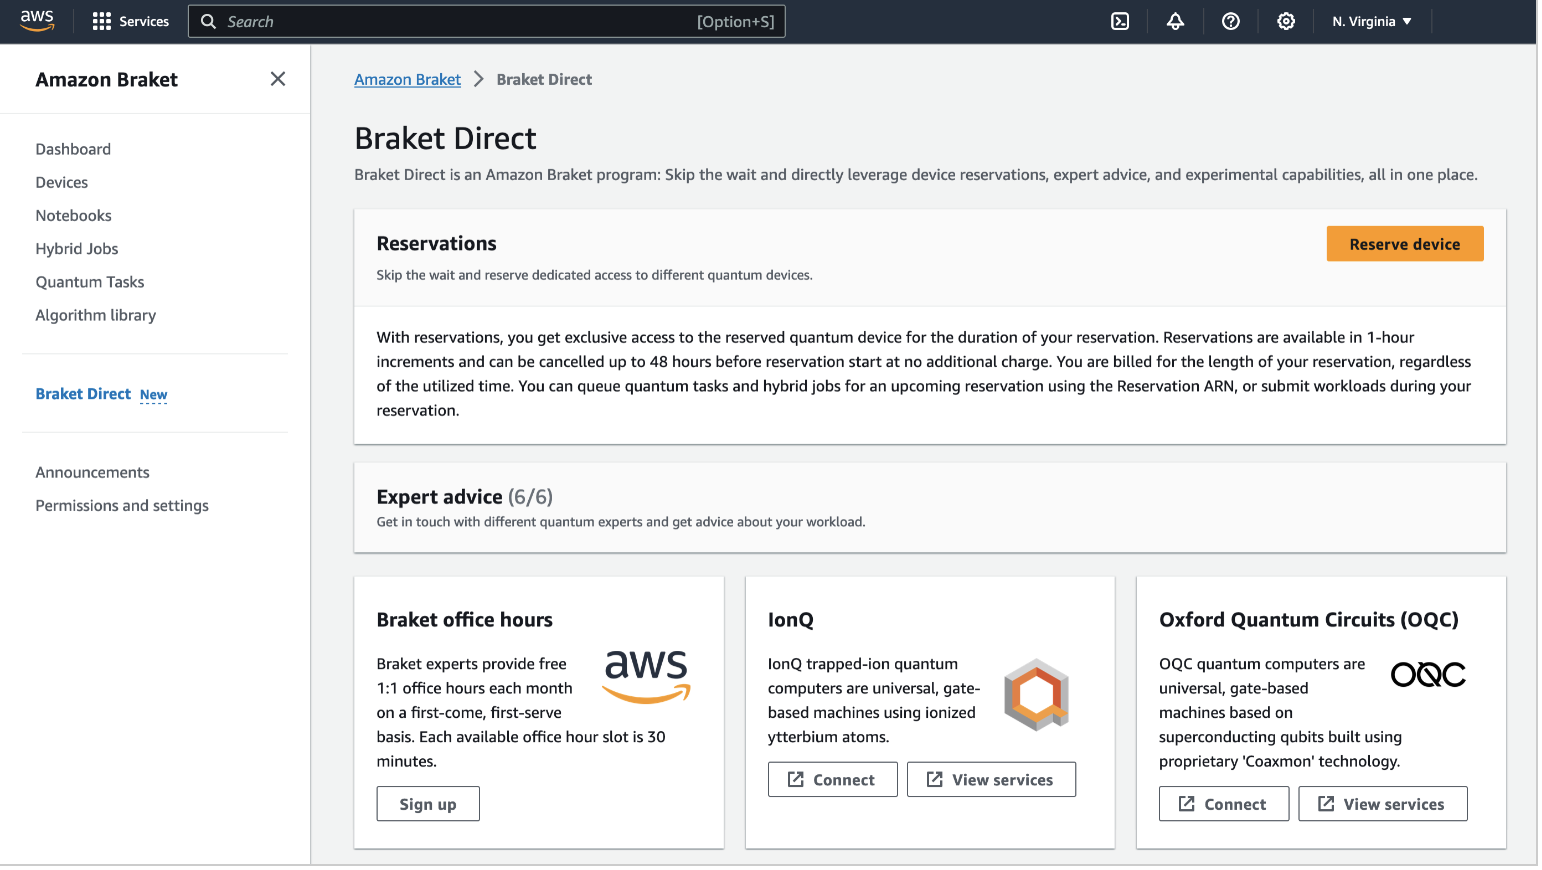Open Permissions and settings

pyautogui.click(x=122, y=505)
